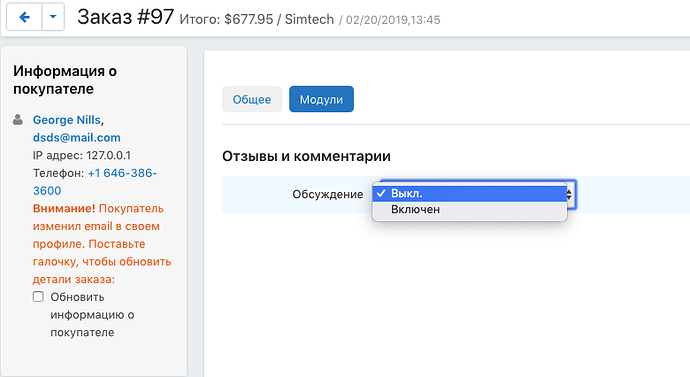Click the checkmark beside Выкл. option

[381, 194]
